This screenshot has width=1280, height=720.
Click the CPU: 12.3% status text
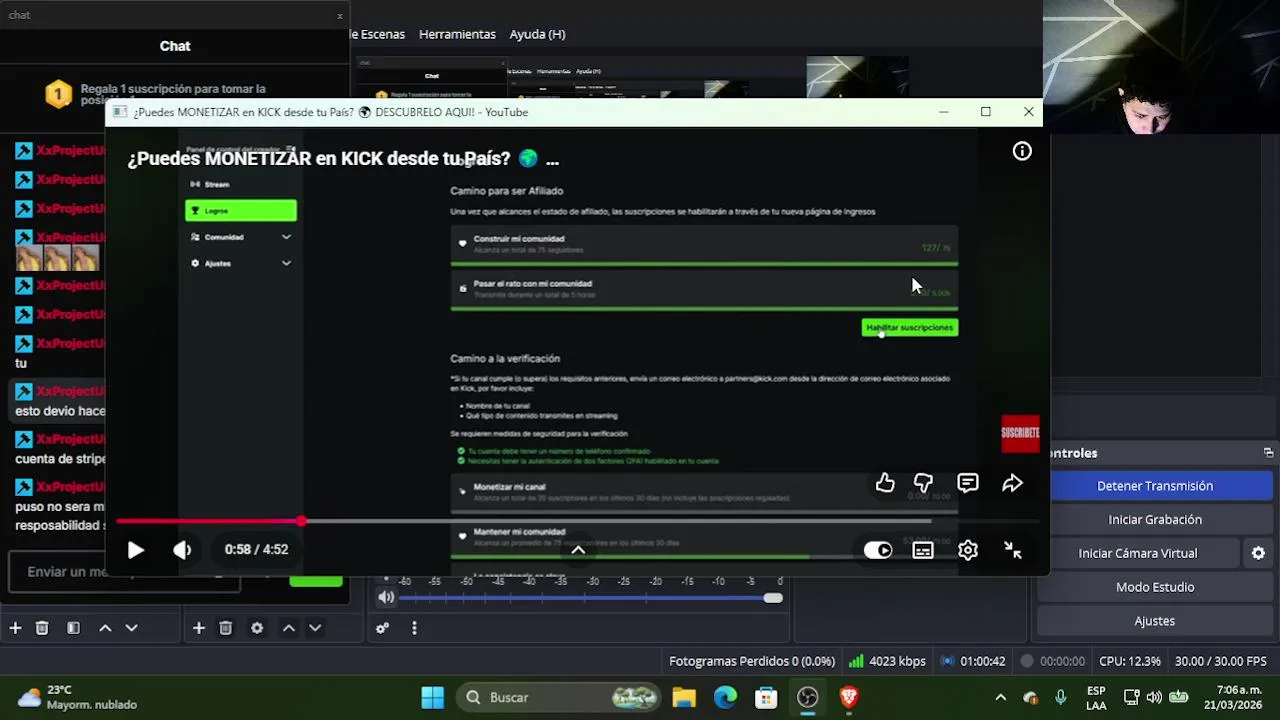point(1129,661)
